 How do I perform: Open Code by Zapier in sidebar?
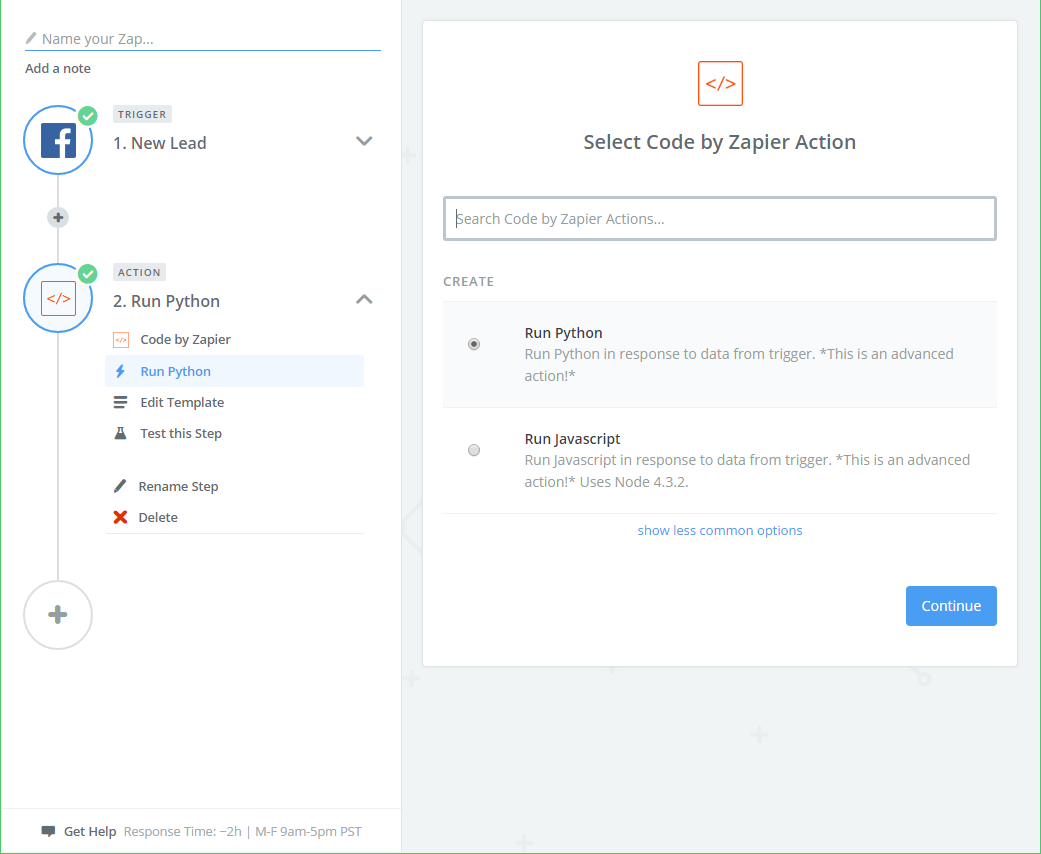click(185, 339)
